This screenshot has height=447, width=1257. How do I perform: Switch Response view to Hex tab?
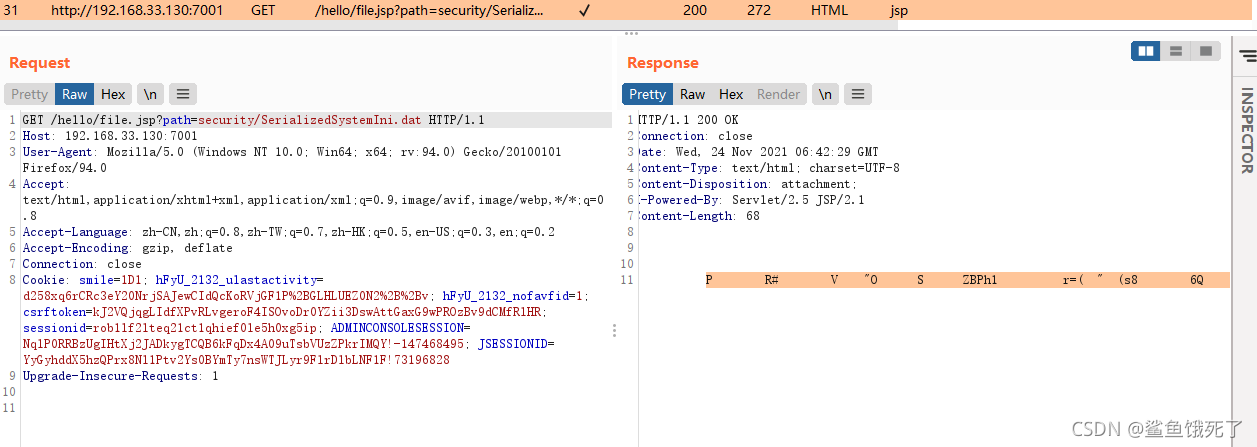coord(731,94)
